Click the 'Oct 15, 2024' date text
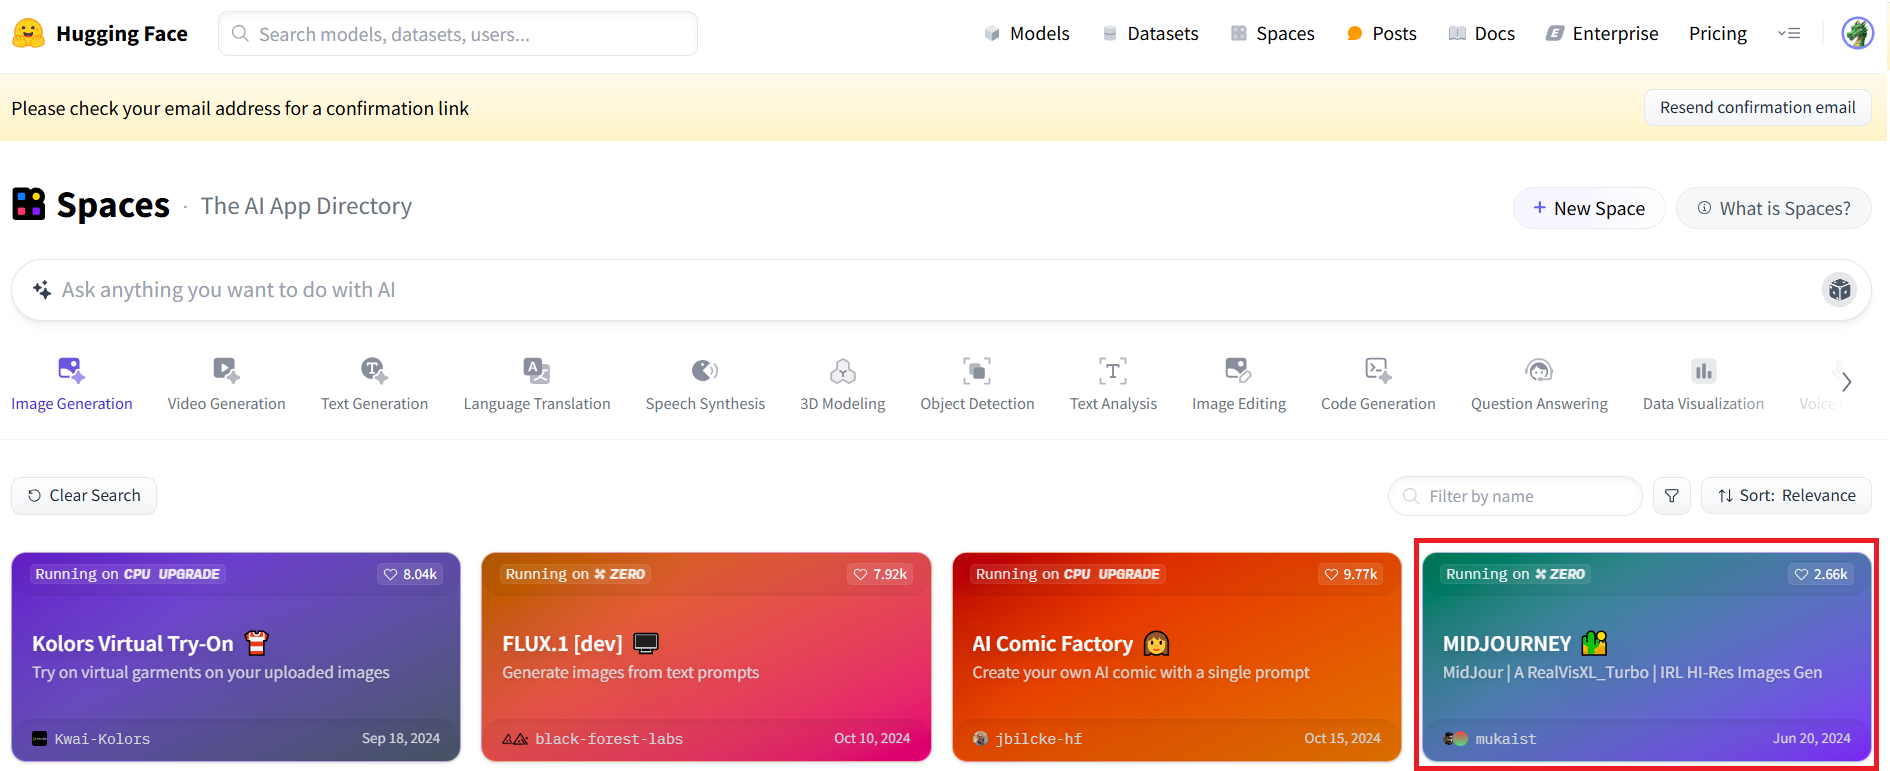Image resolution: width=1890 pixels, height=771 pixels. point(1342,739)
